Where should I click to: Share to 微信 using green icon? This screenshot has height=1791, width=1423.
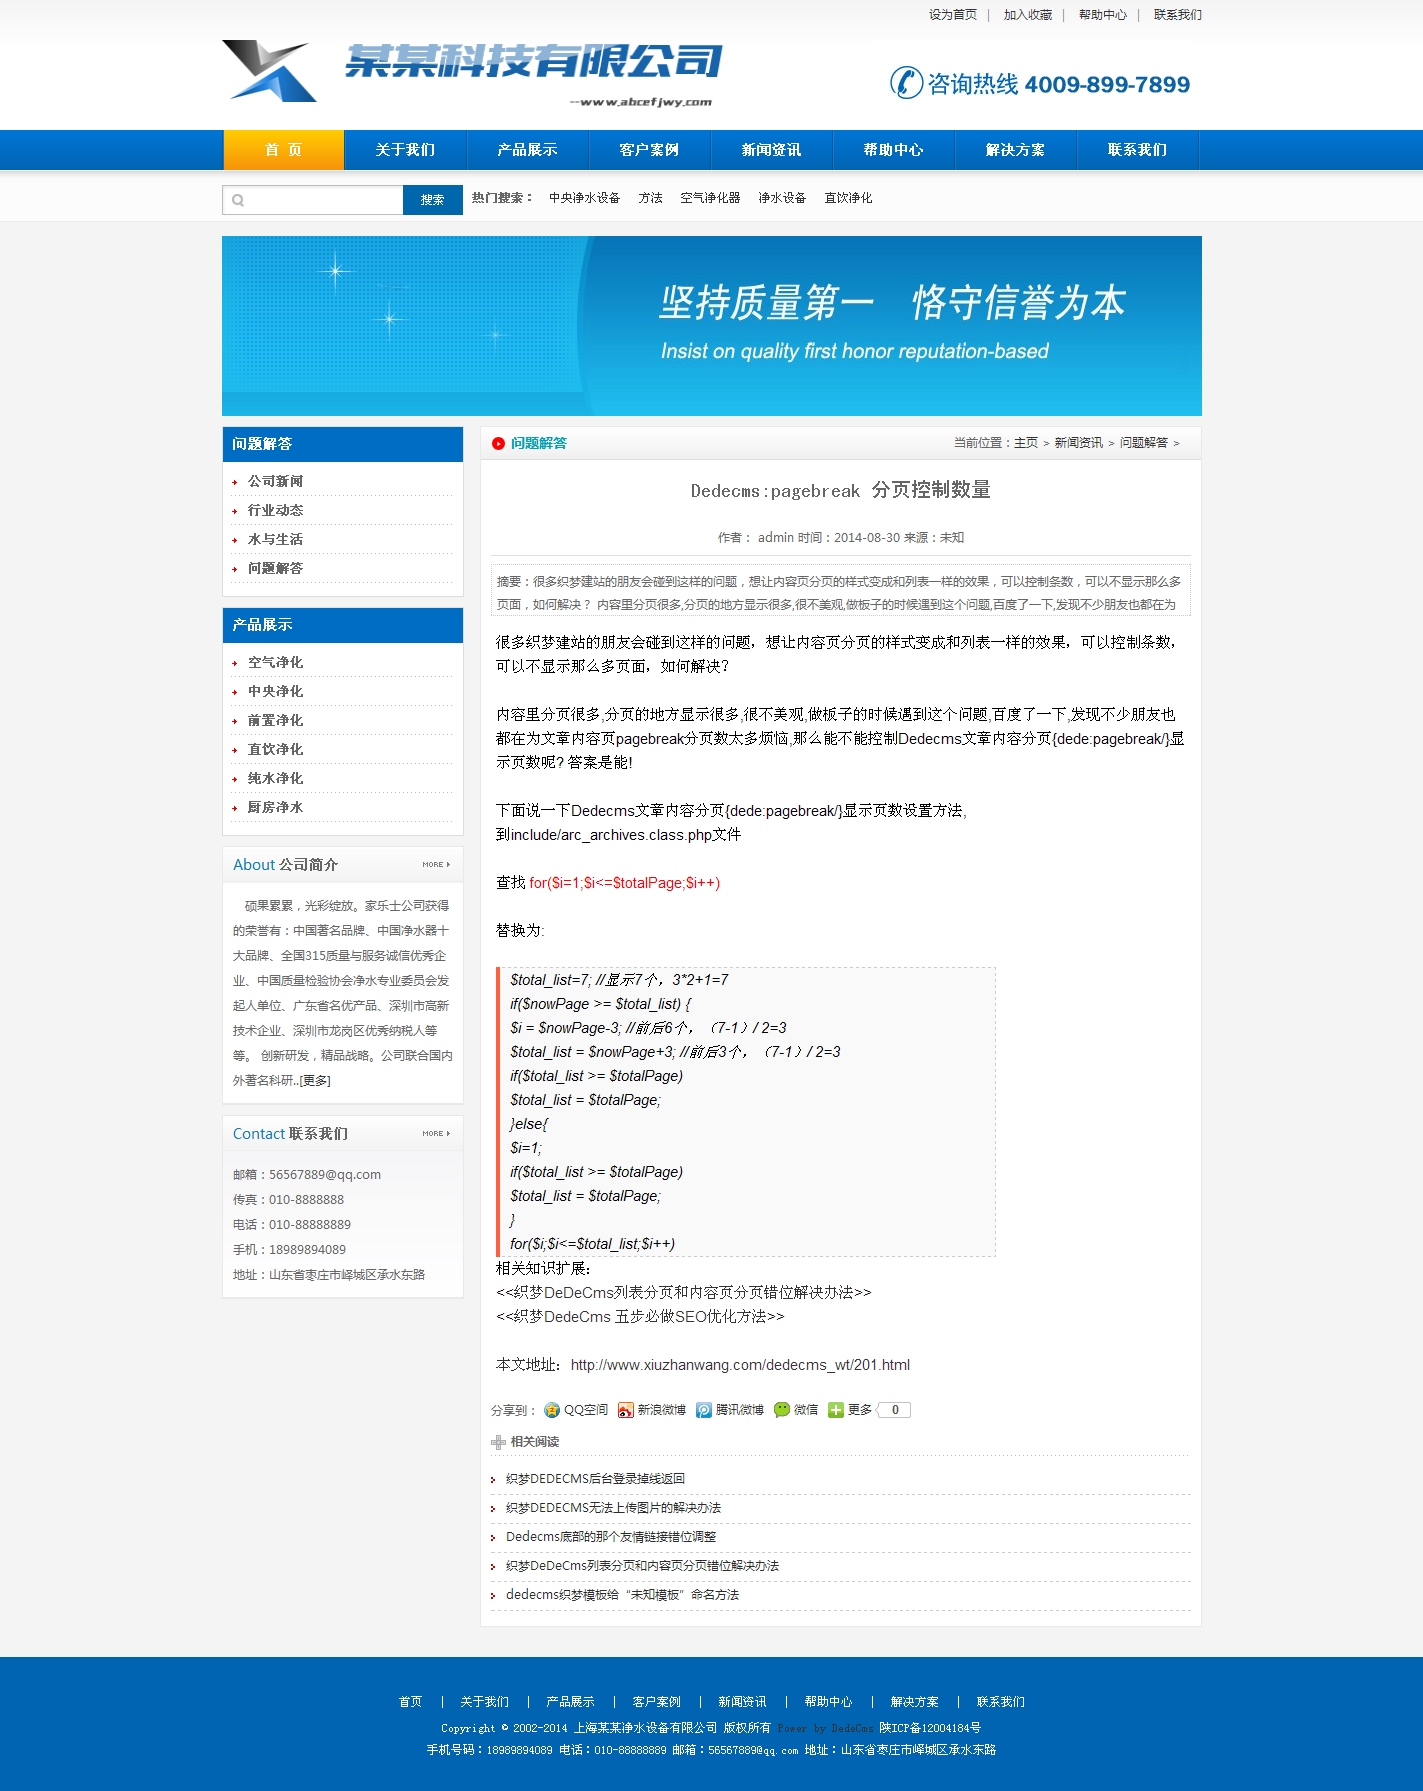(x=782, y=1410)
